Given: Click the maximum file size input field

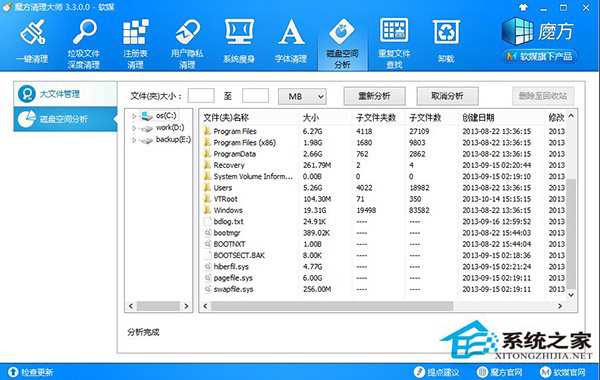Looking at the screenshot, I should pyautogui.click(x=255, y=96).
